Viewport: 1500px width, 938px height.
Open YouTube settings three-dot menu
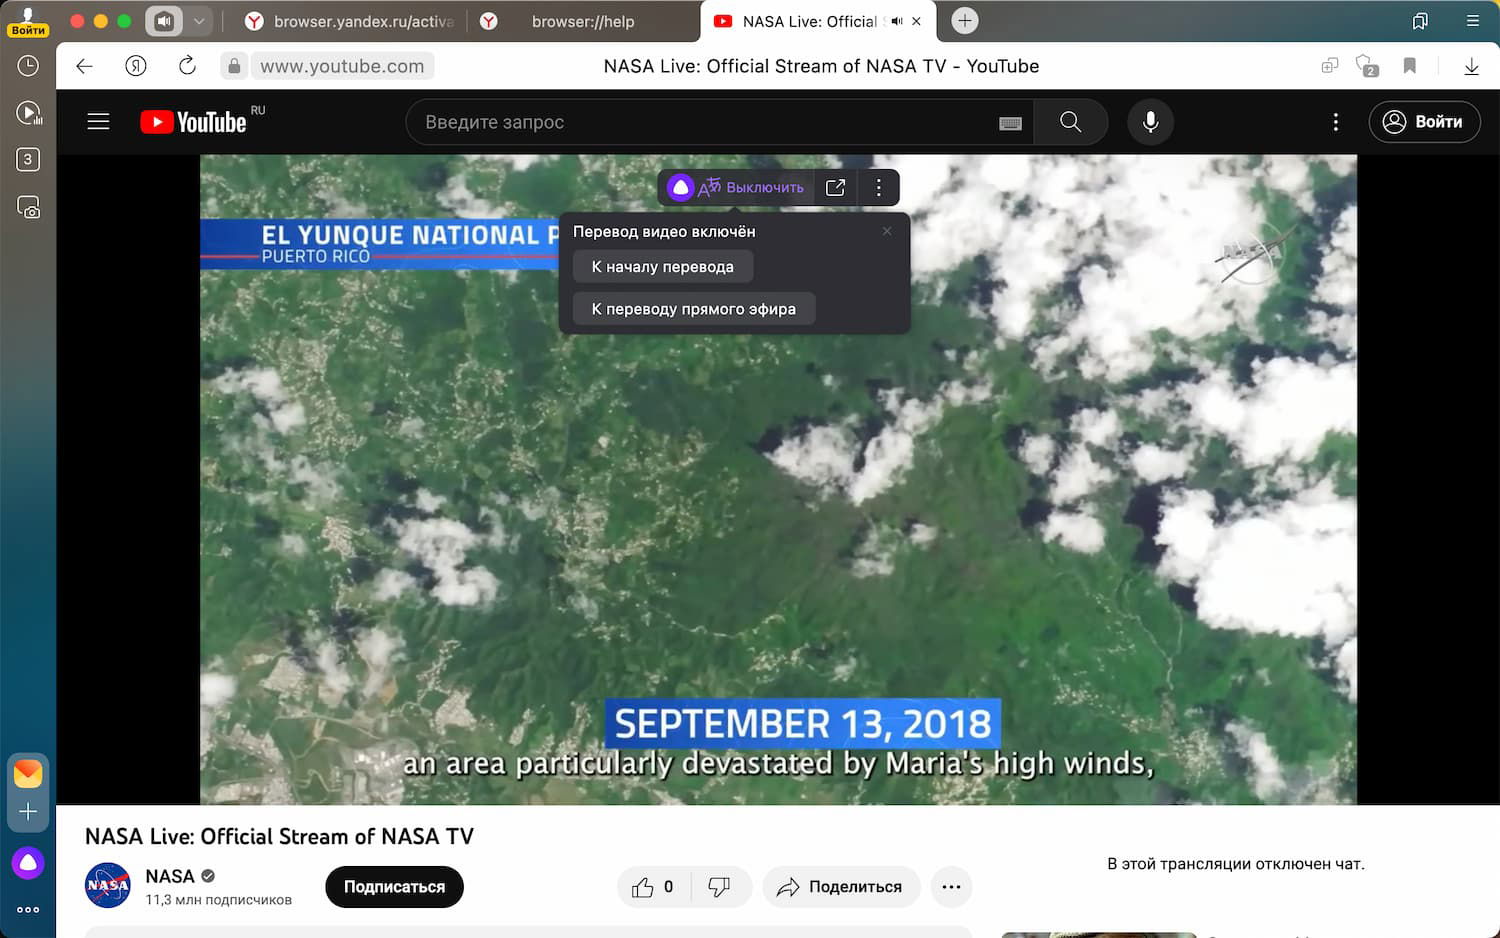point(1336,122)
